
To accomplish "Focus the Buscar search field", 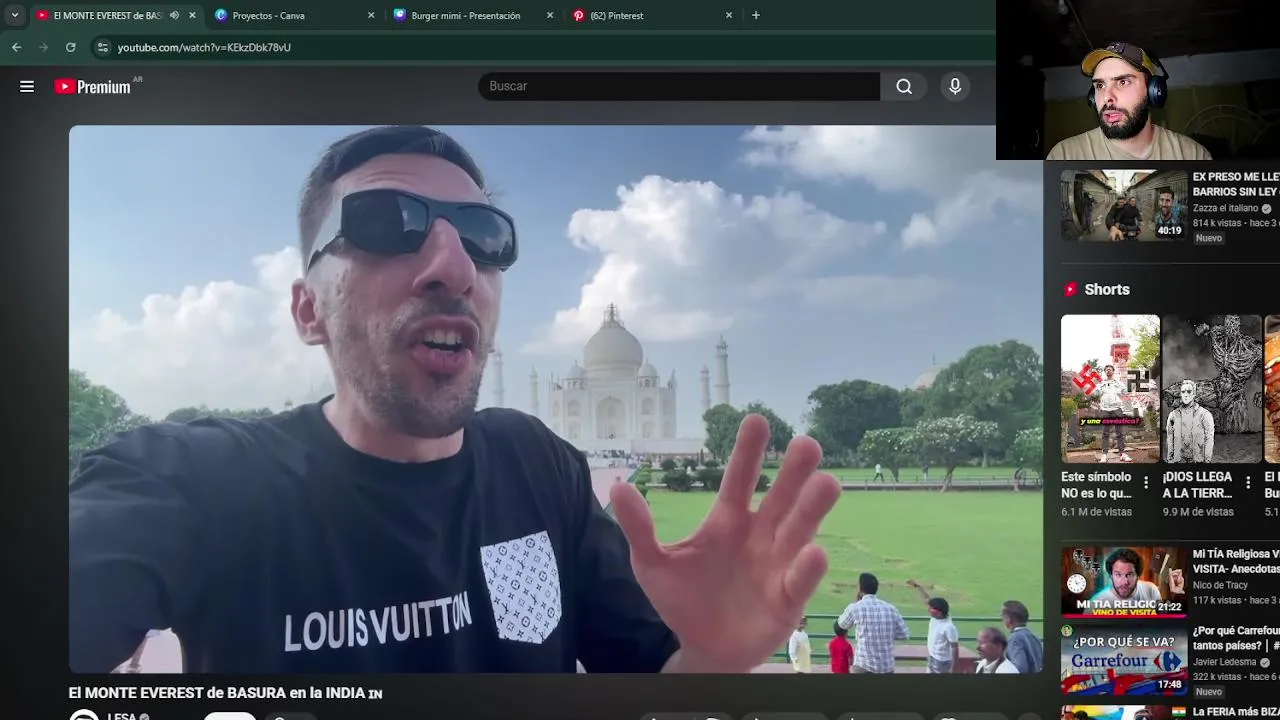I will pyautogui.click(x=679, y=86).
